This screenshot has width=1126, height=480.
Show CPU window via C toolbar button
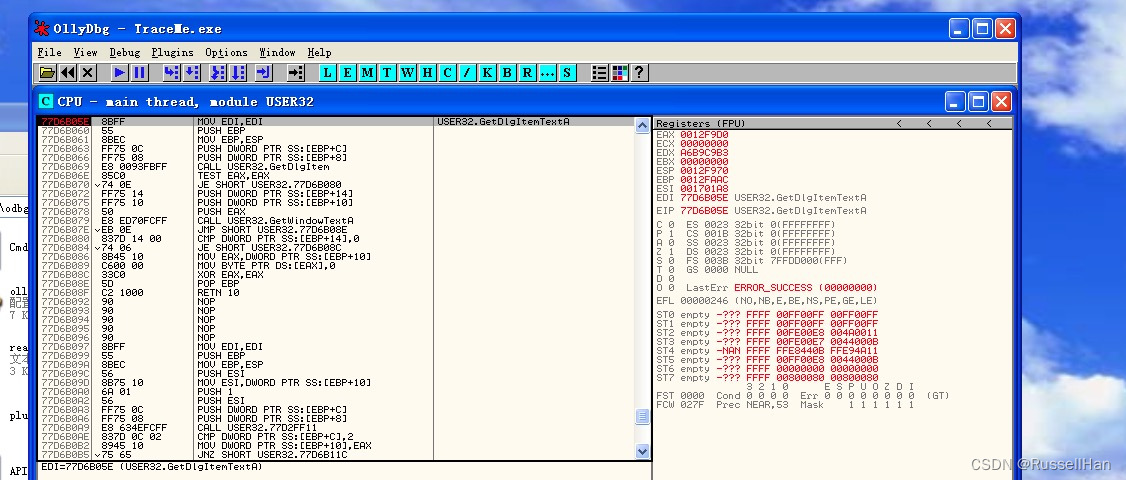coord(447,73)
